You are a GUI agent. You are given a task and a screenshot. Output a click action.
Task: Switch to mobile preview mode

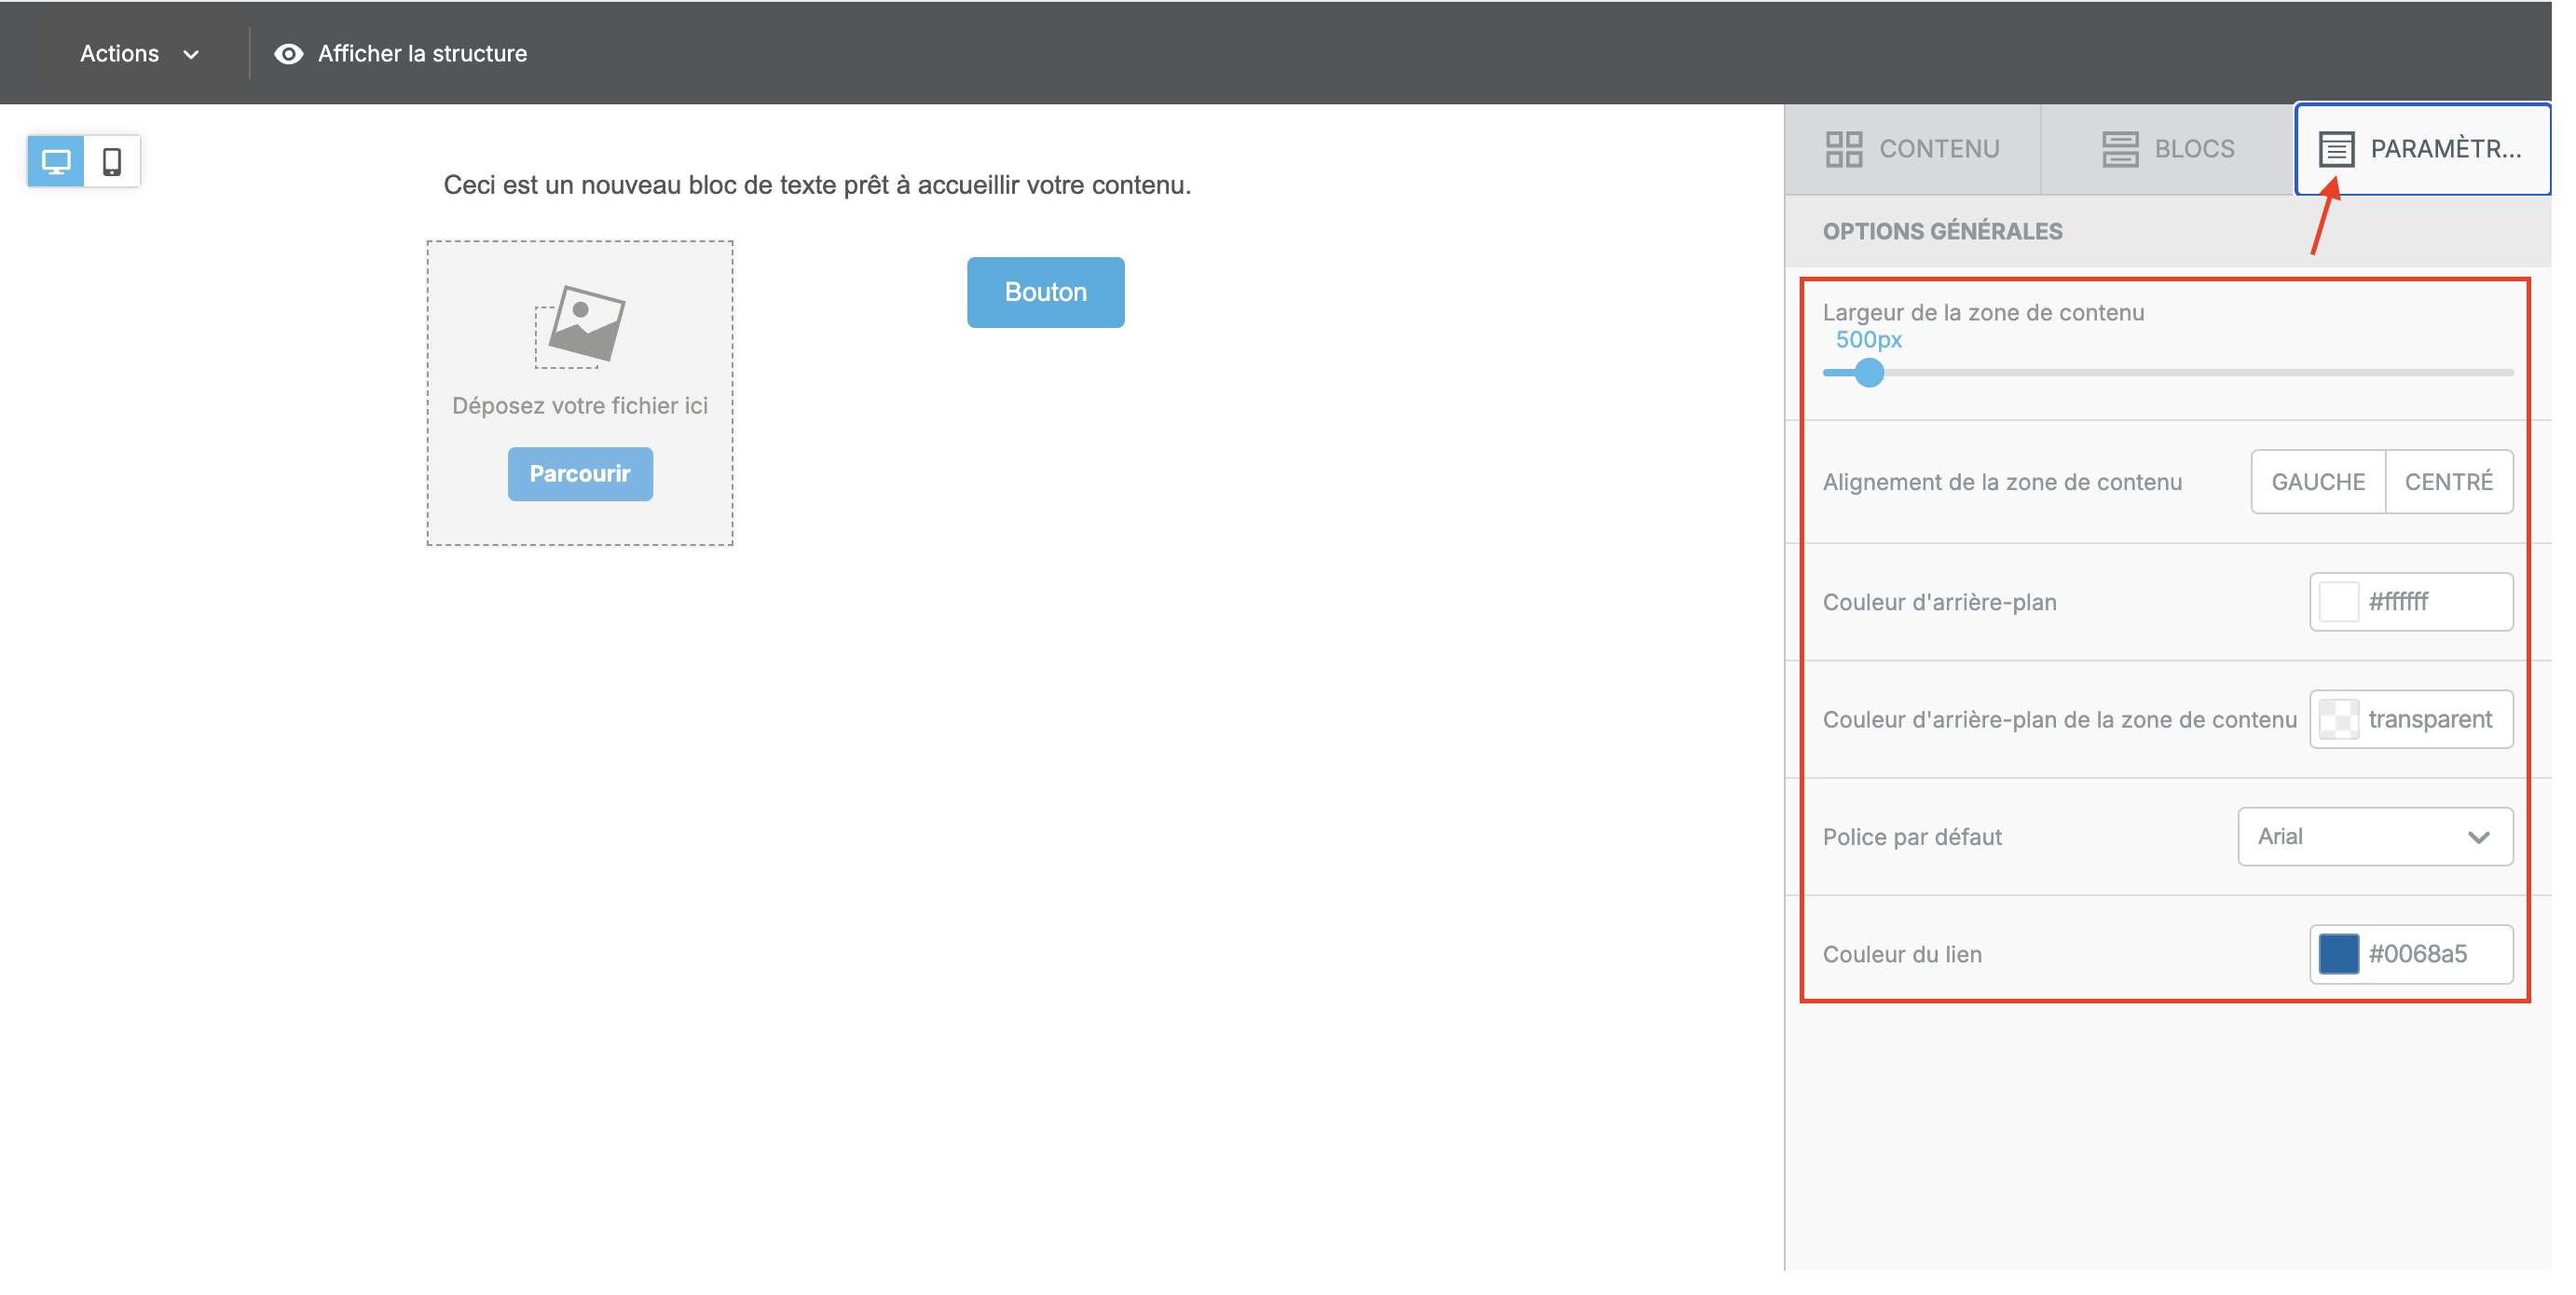(112, 162)
